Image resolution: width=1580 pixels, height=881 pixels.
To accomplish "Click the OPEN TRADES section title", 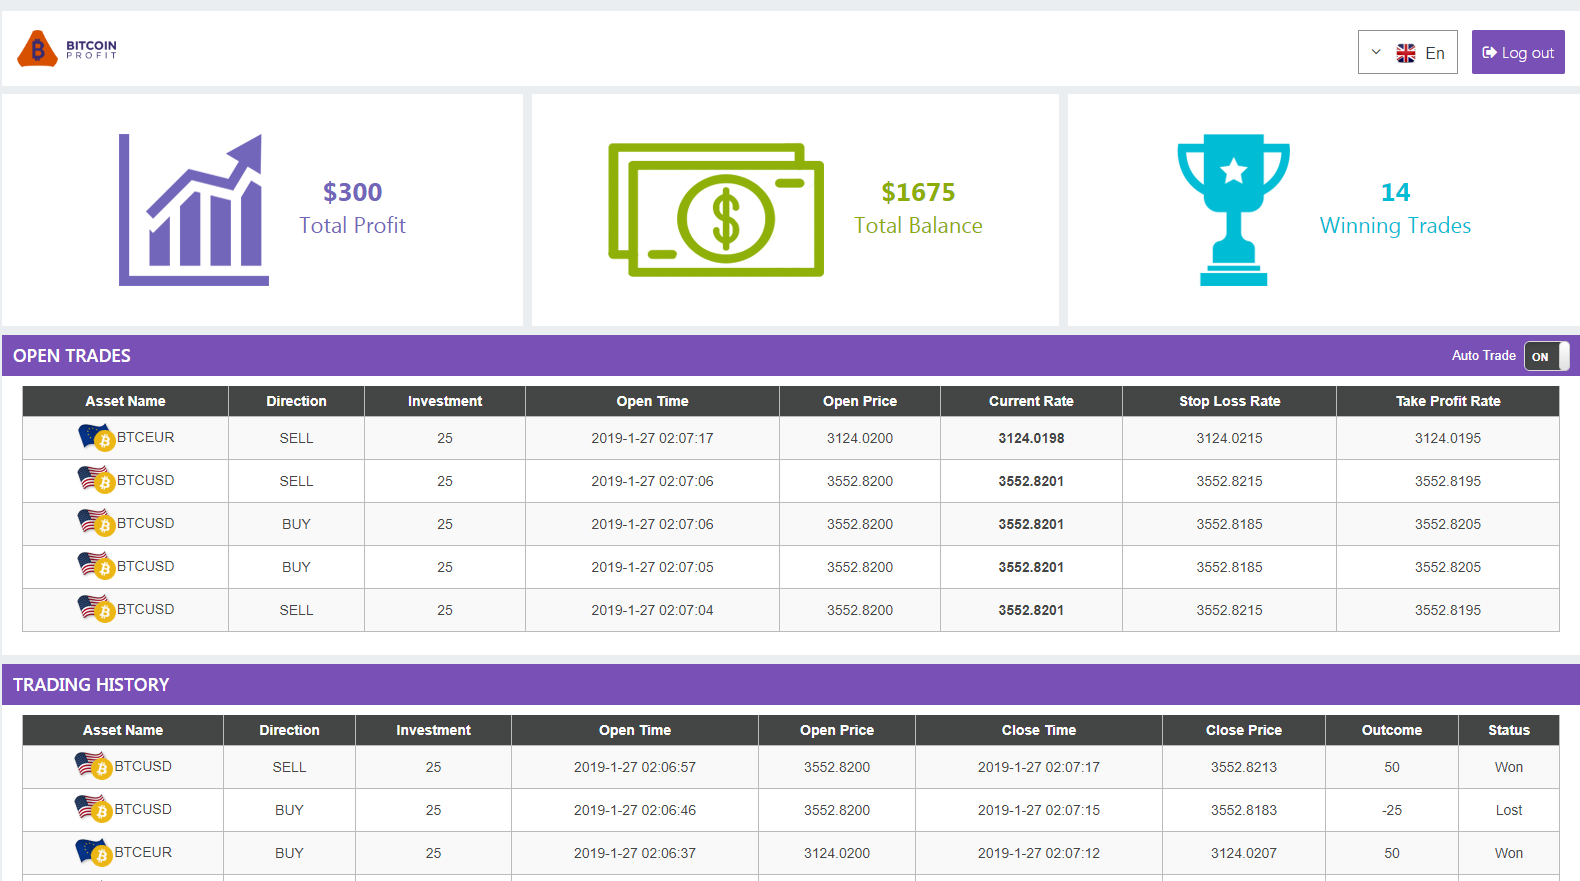I will point(72,356).
